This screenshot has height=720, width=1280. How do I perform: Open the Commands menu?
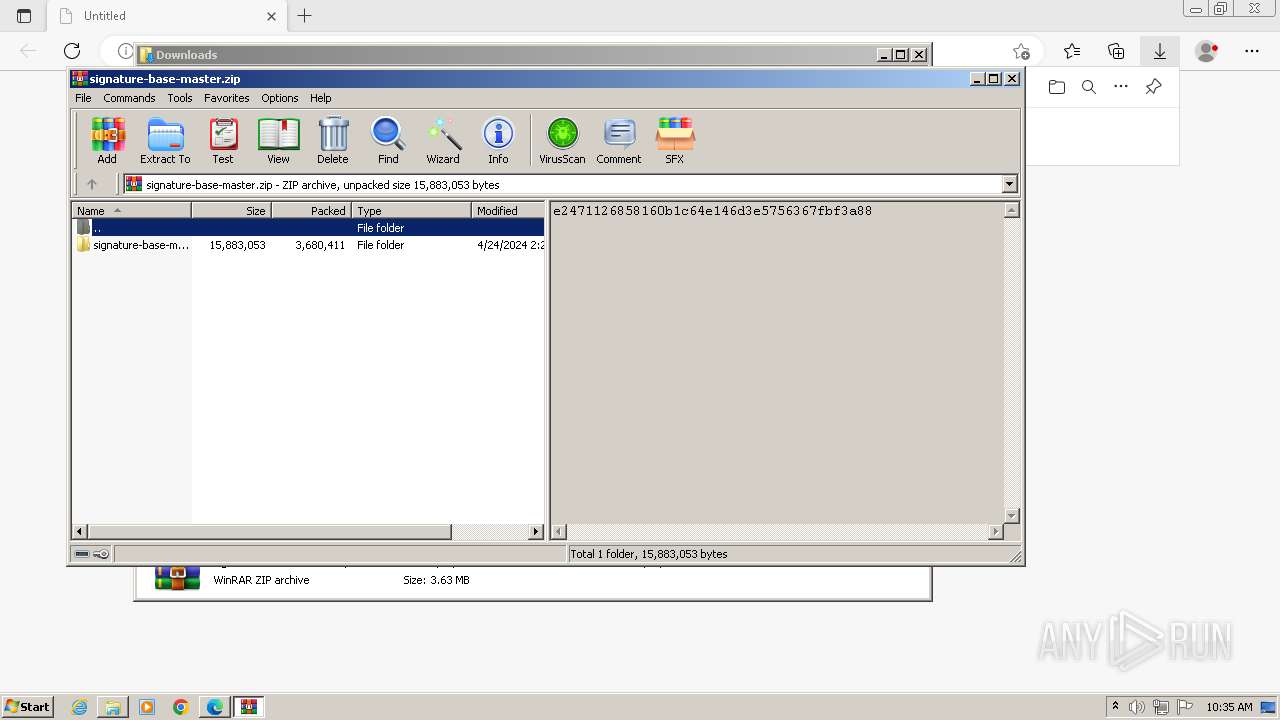pyautogui.click(x=129, y=98)
